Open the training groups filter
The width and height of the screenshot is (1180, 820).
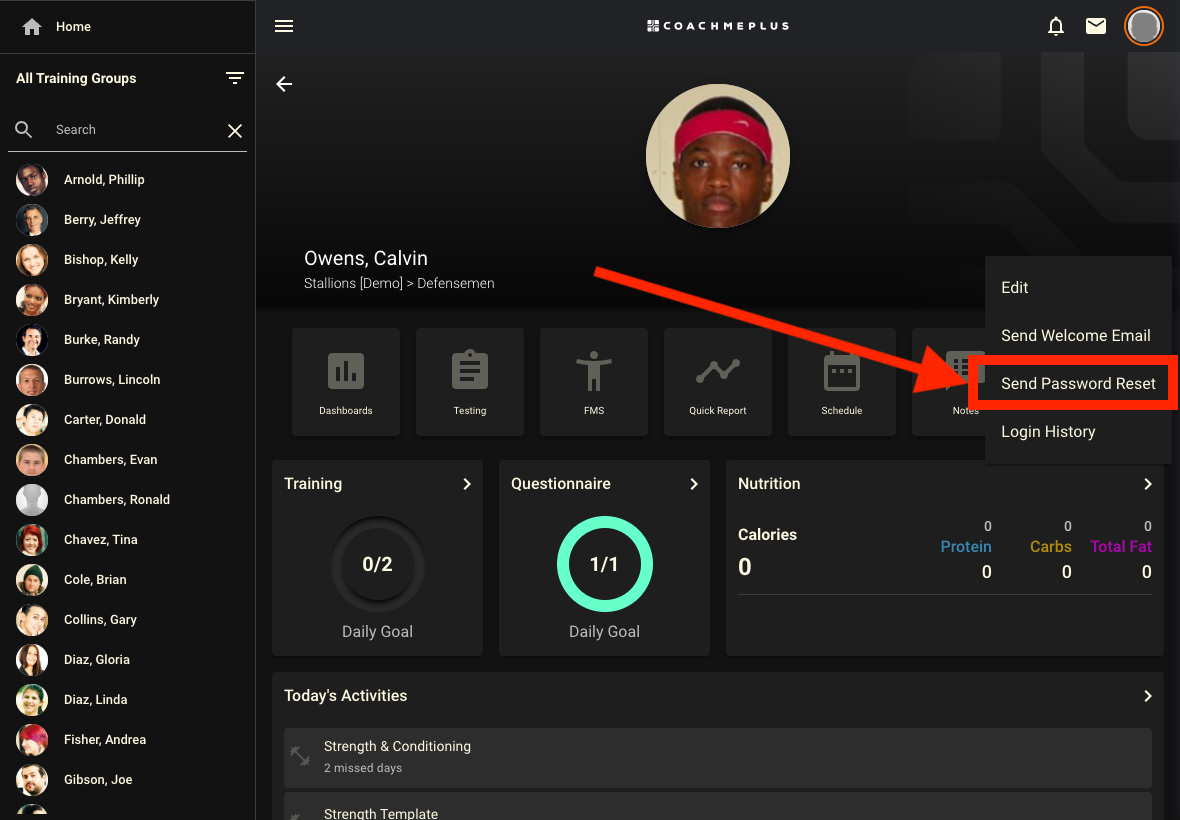coord(235,78)
